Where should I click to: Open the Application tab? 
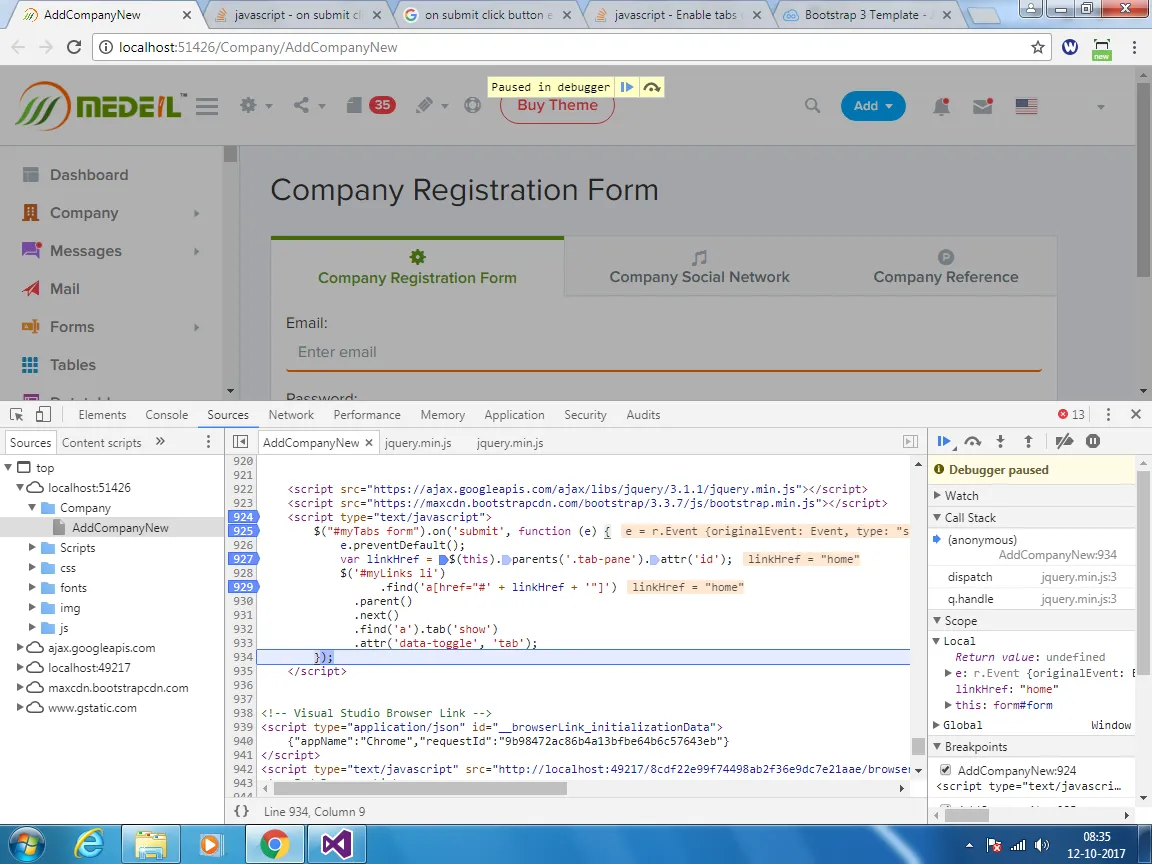(x=514, y=415)
